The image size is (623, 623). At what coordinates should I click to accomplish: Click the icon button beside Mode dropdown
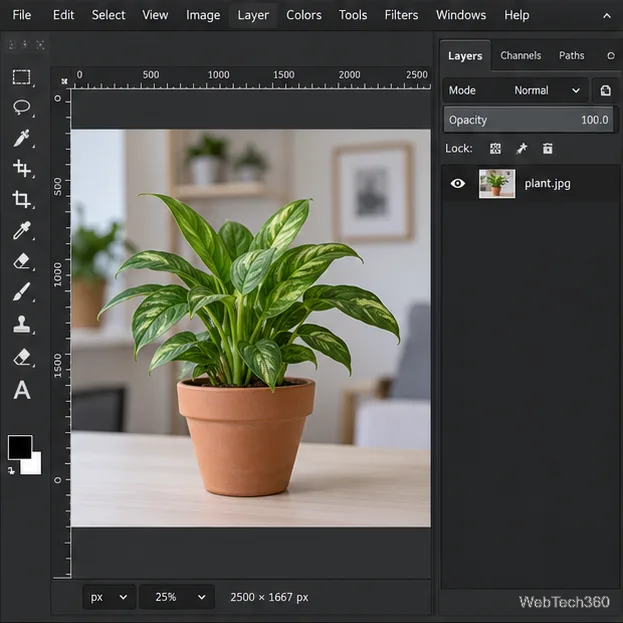(x=605, y=91)
